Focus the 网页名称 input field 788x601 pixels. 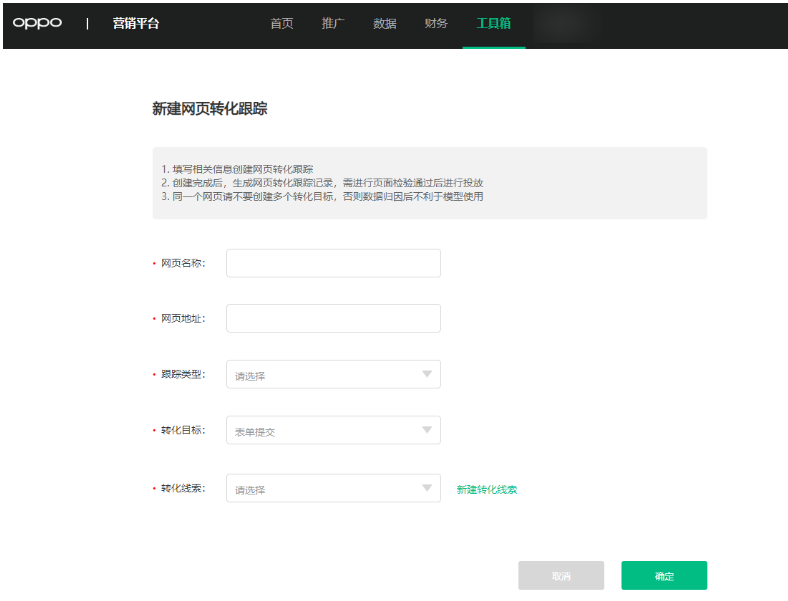(333, 263)
